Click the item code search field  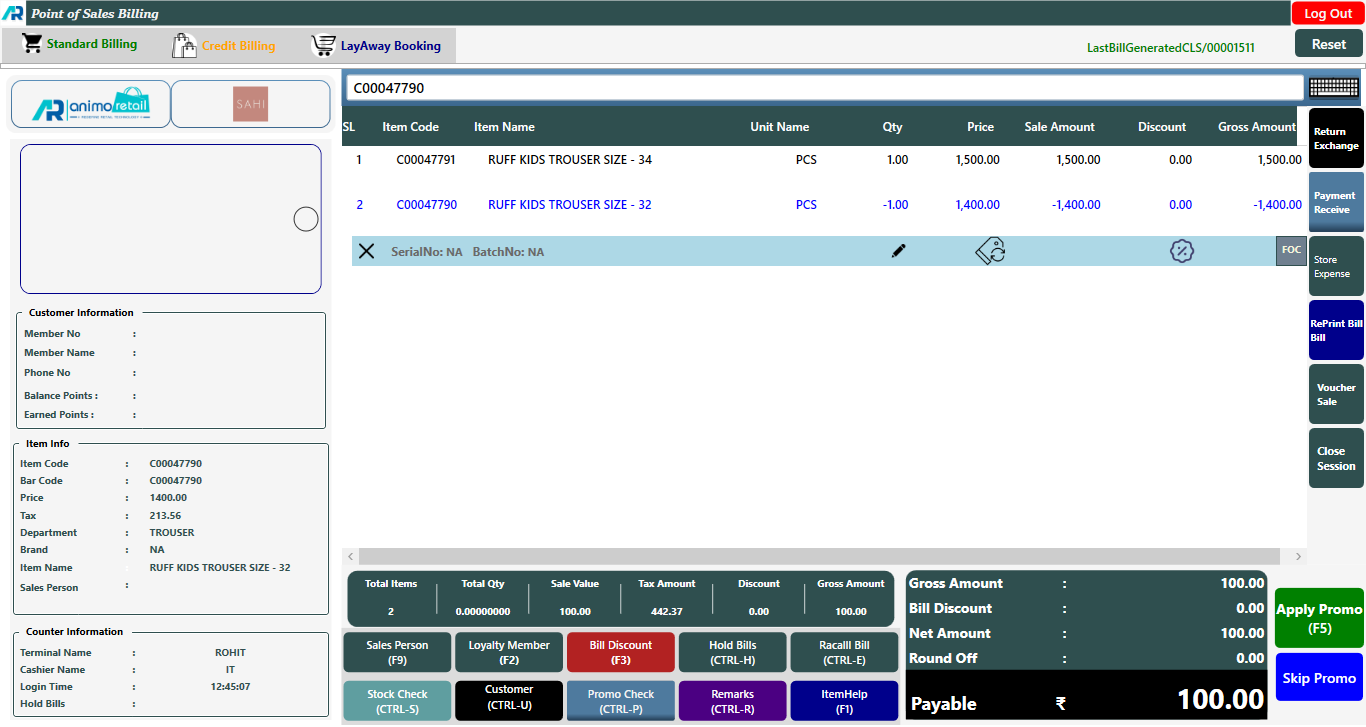(x=824, y=88)
